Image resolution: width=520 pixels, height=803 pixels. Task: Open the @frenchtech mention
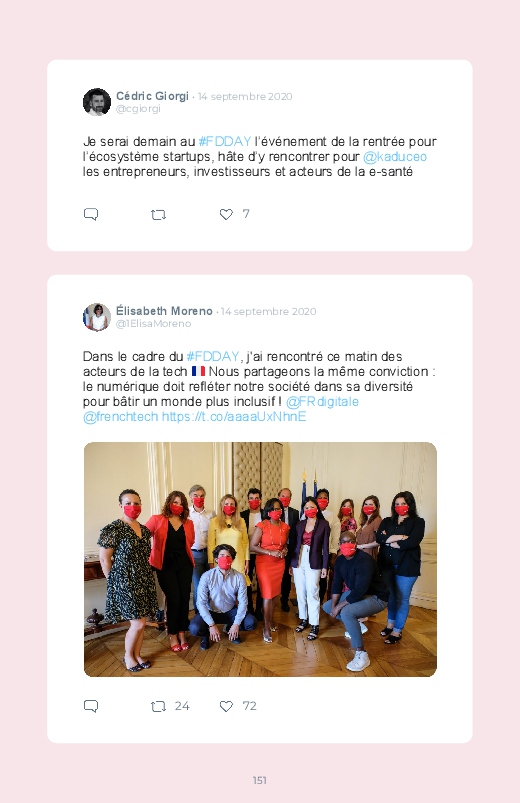[x=120, y=417]
